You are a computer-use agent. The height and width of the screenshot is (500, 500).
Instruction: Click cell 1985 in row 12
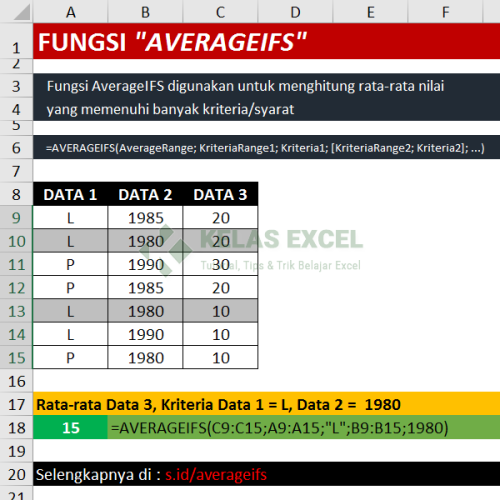tap(145, 287)
